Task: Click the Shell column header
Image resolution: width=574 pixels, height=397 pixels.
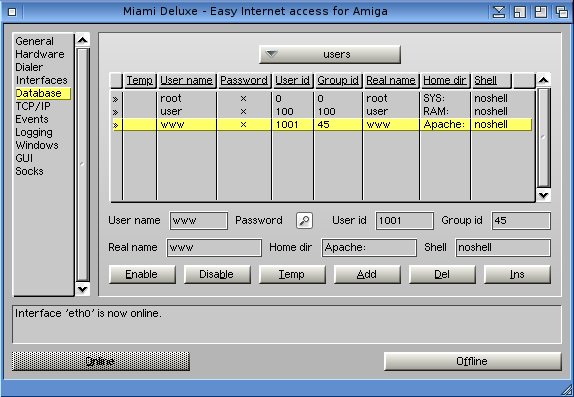Action: pyautogui.click(x=491, y=80)
